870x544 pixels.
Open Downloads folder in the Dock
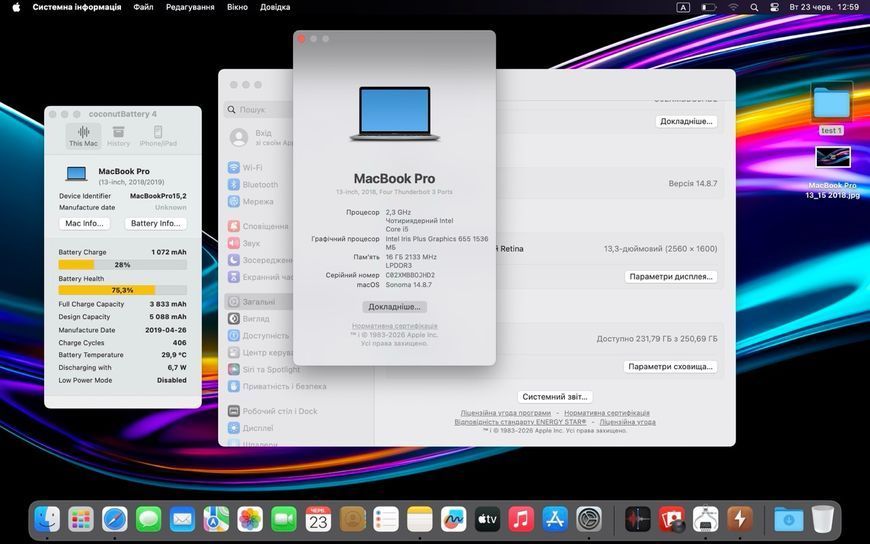(x=788, y=520)
